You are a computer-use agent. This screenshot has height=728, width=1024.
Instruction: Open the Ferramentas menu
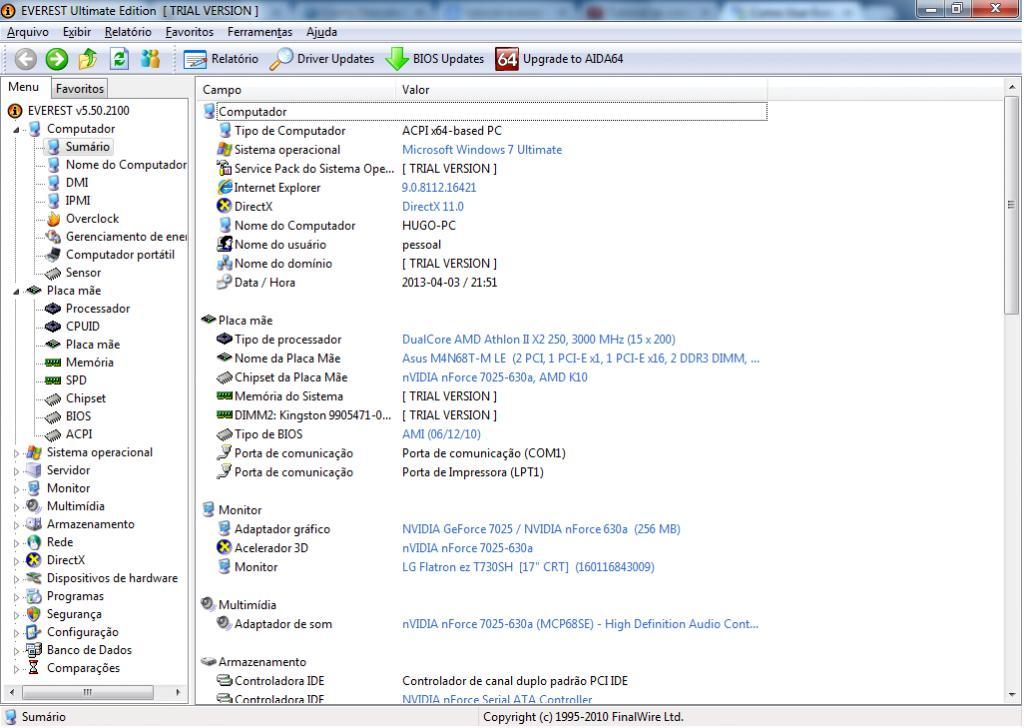260,31
